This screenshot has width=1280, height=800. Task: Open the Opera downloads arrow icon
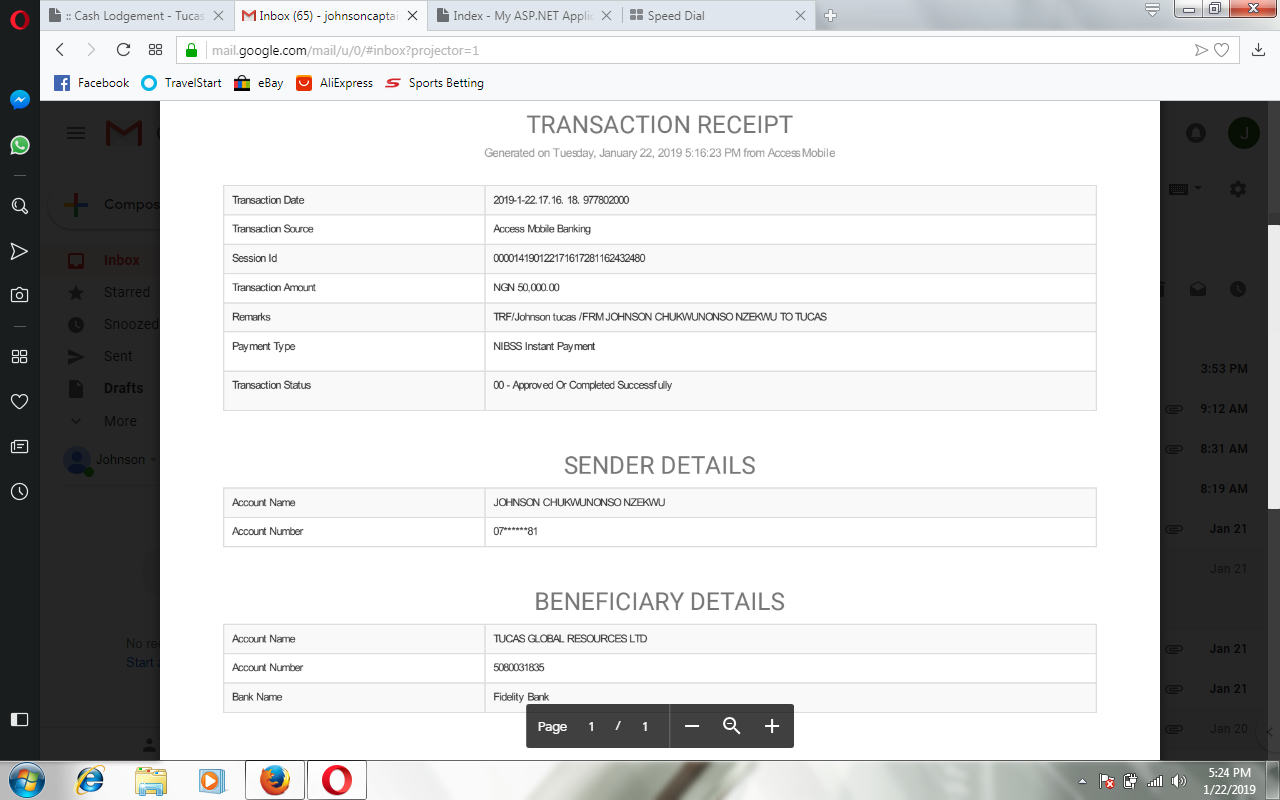[x=1258, y=50]
